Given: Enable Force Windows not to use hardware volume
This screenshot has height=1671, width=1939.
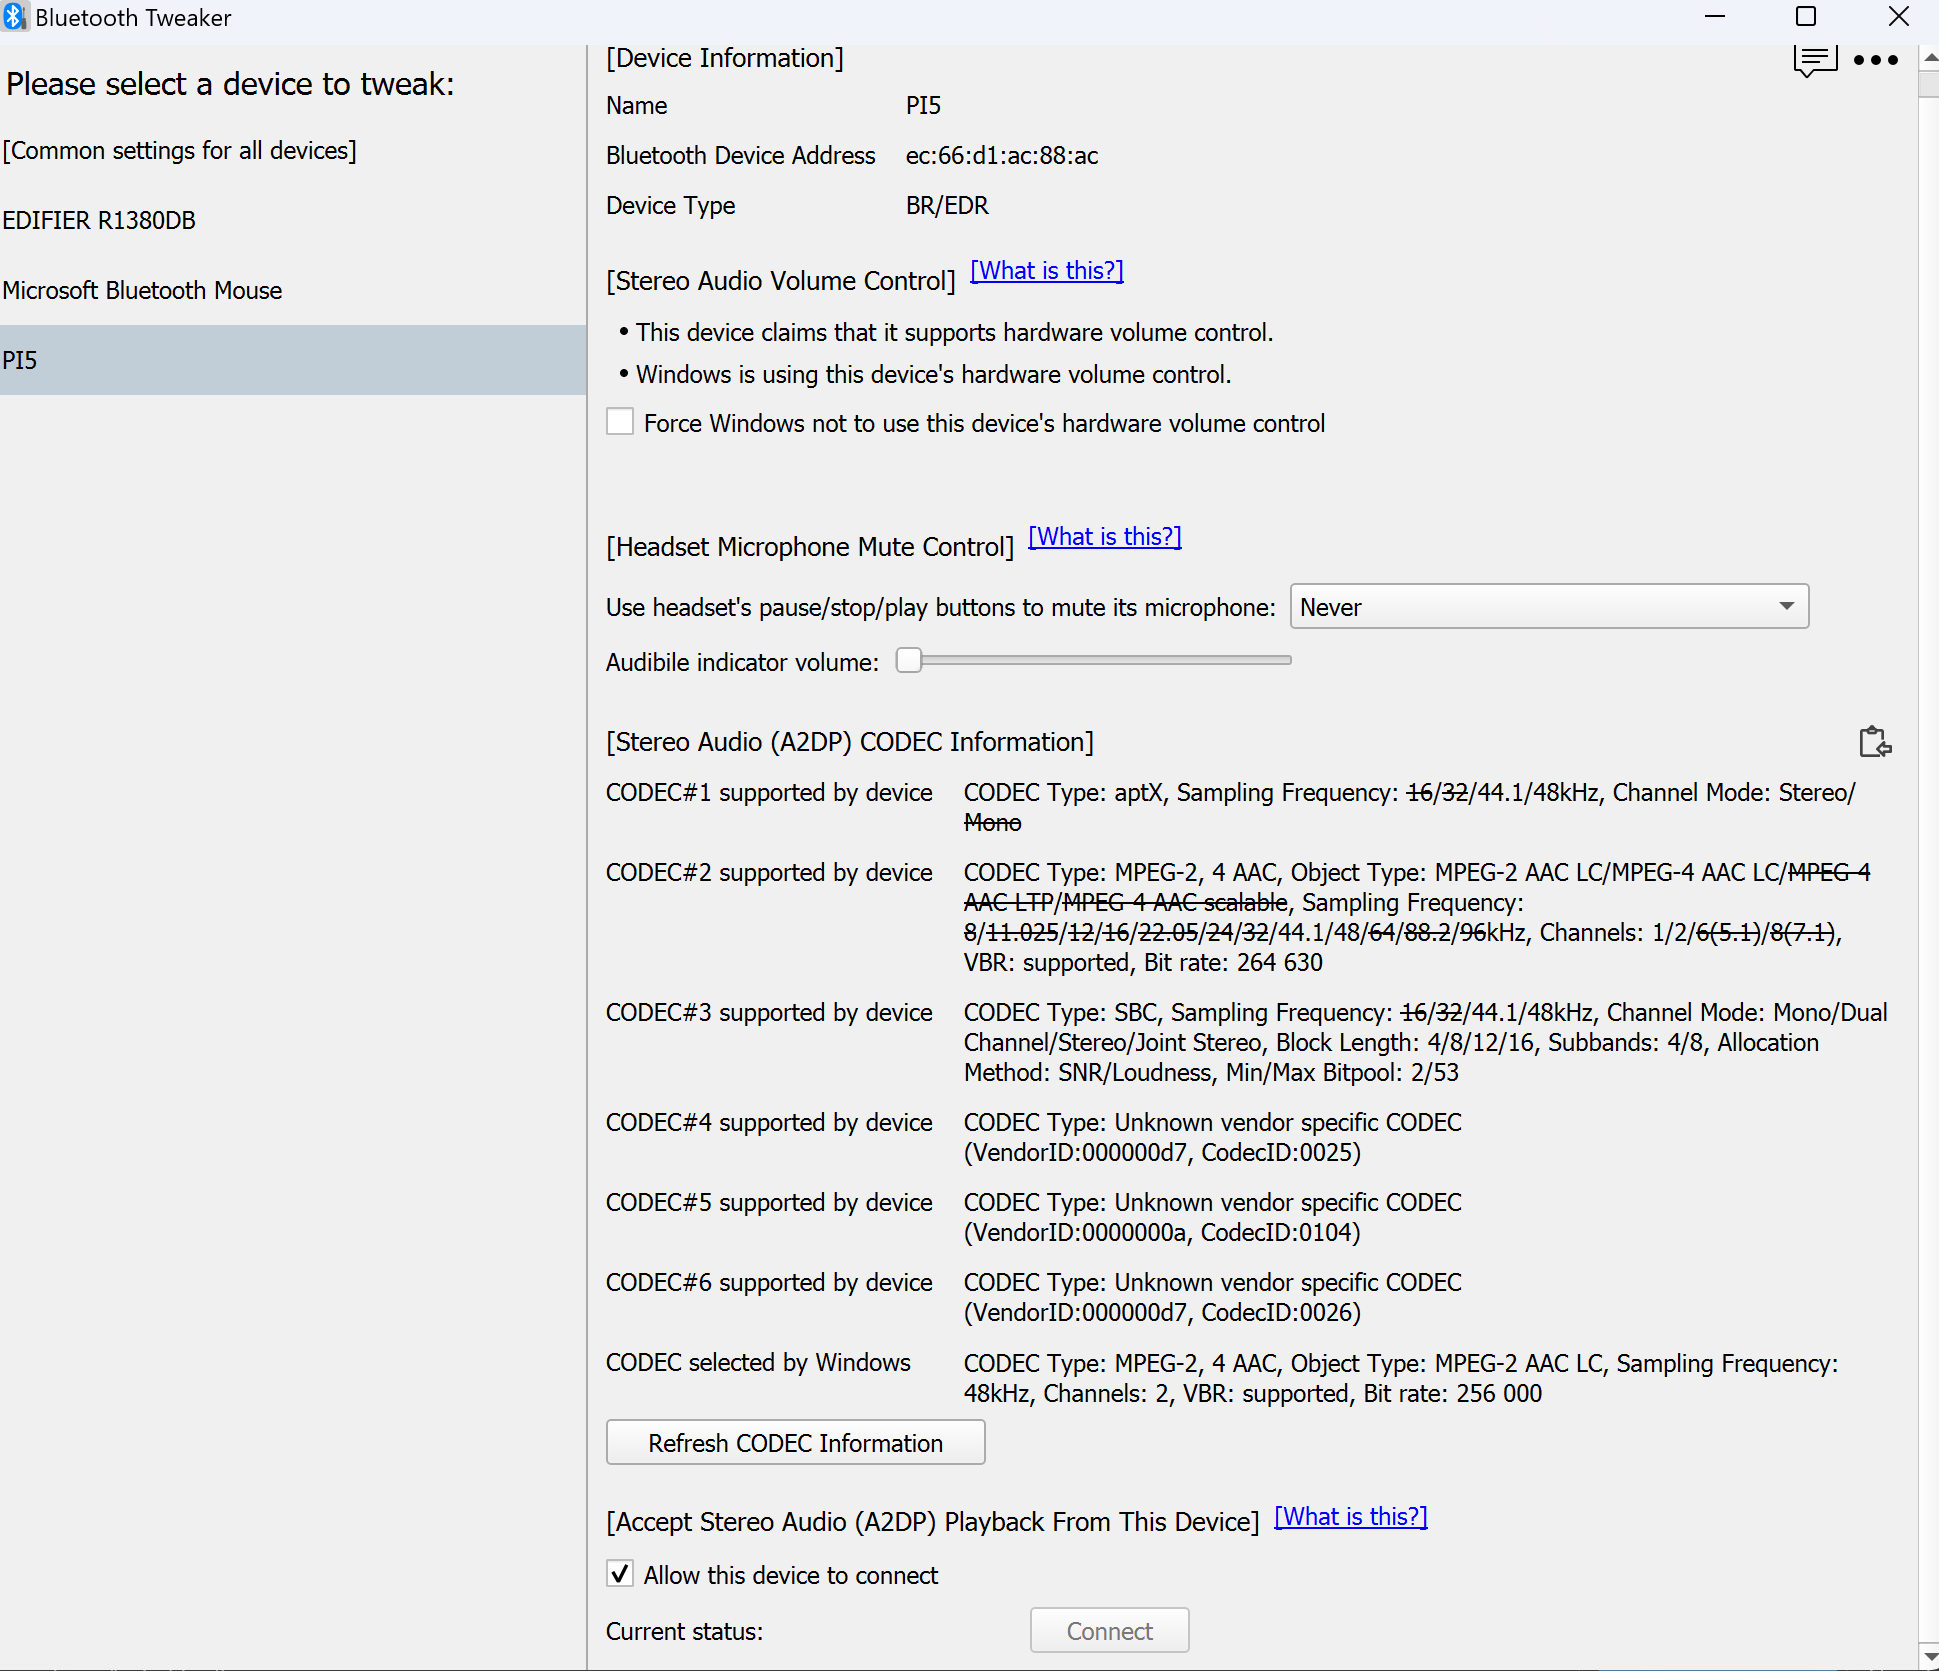Looking at the screenshot, I should 620,422.
